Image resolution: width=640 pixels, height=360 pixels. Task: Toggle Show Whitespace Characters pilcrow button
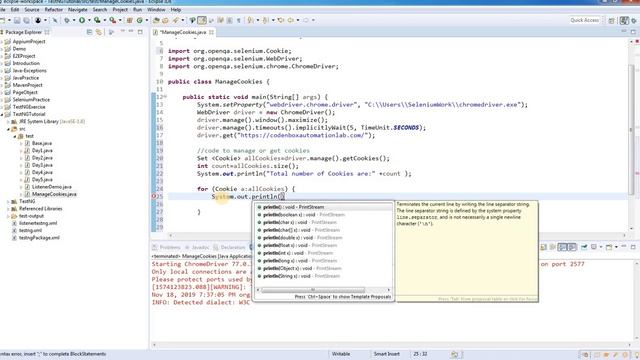(x=239, y=20)
